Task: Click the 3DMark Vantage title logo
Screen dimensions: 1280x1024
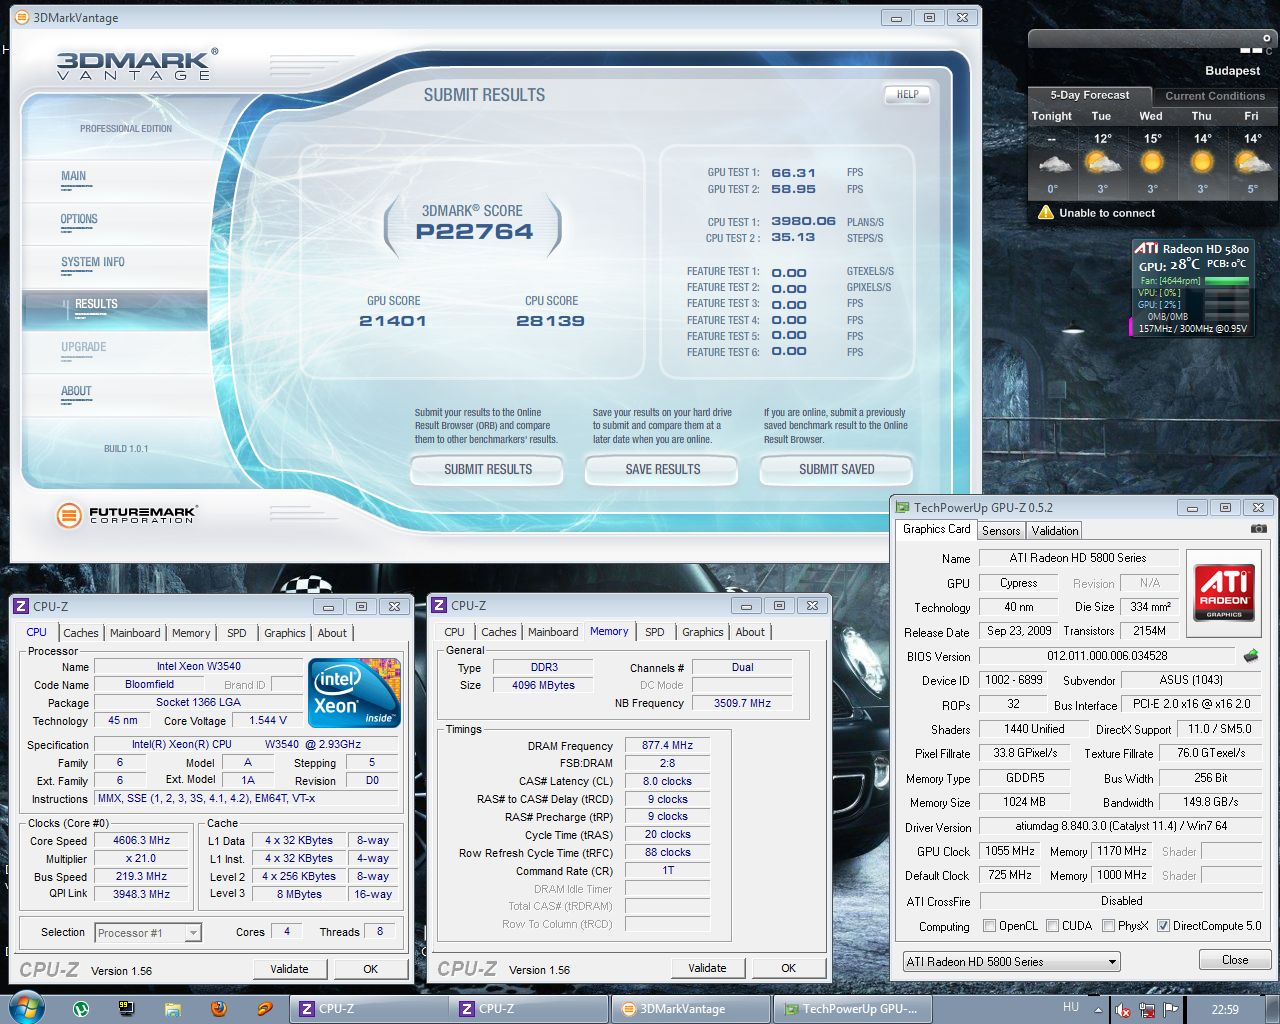Action: click(136, 63)
